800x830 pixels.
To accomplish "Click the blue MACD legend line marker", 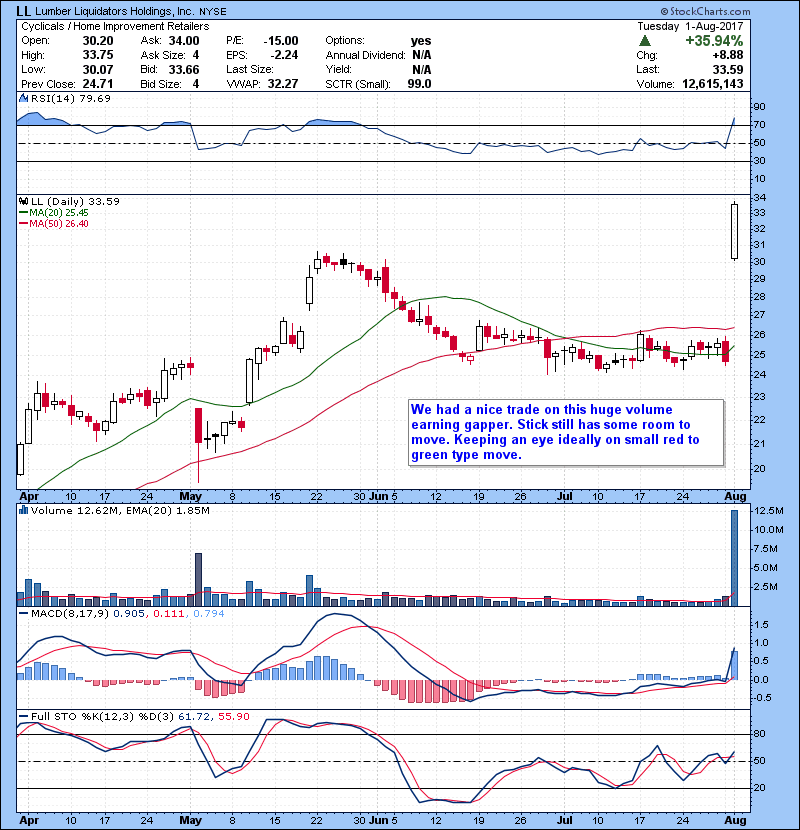I will pyautogui.click(x=23, y=614).
